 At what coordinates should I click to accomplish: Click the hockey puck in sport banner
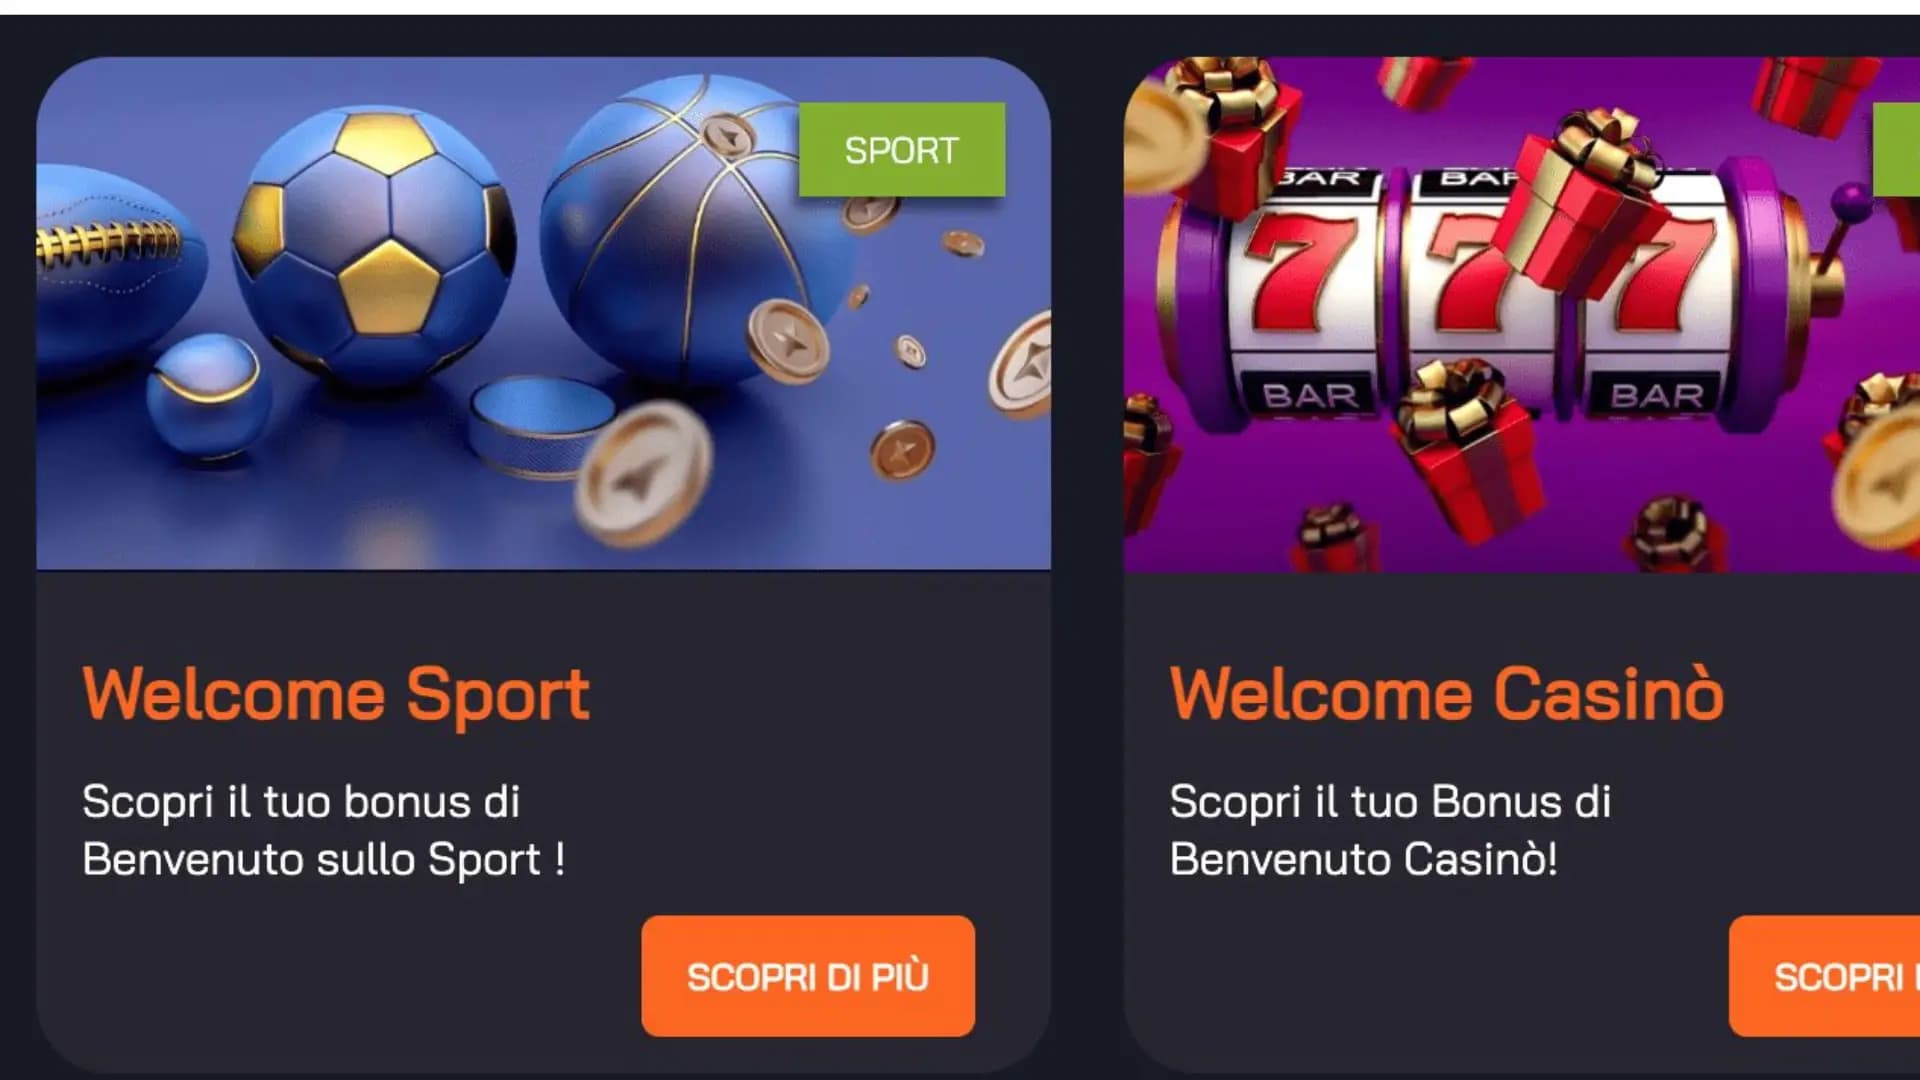(x=541, y=424)
